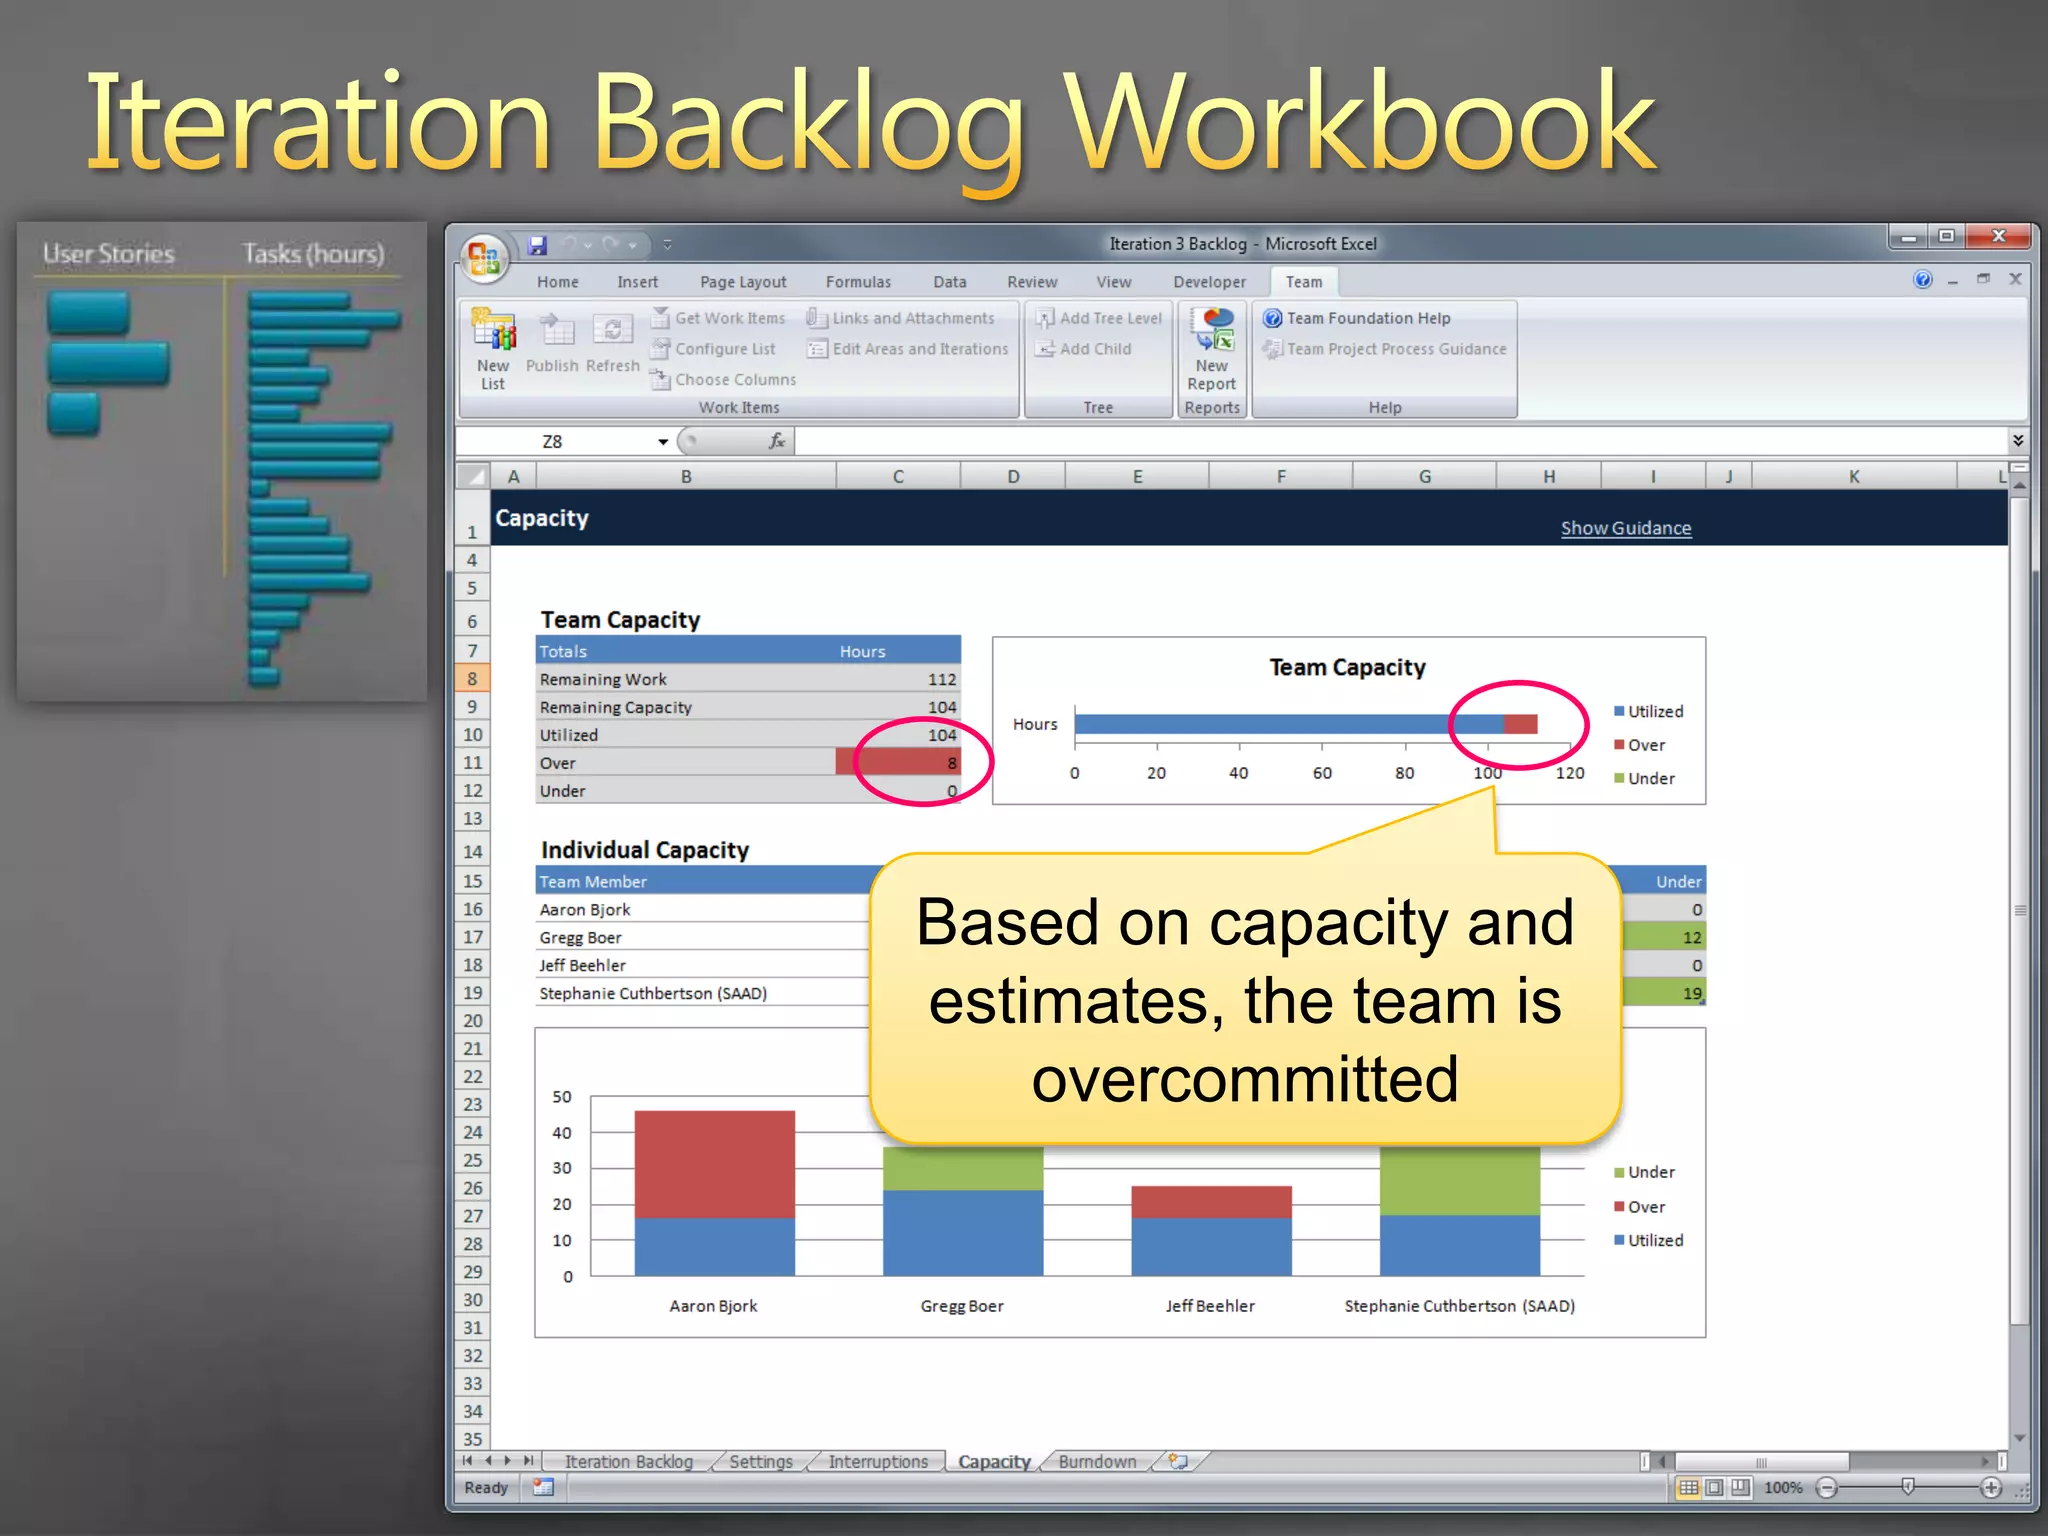Click the Excel help question mark icon
2048x1536 pixels.
click(1922, 280)
